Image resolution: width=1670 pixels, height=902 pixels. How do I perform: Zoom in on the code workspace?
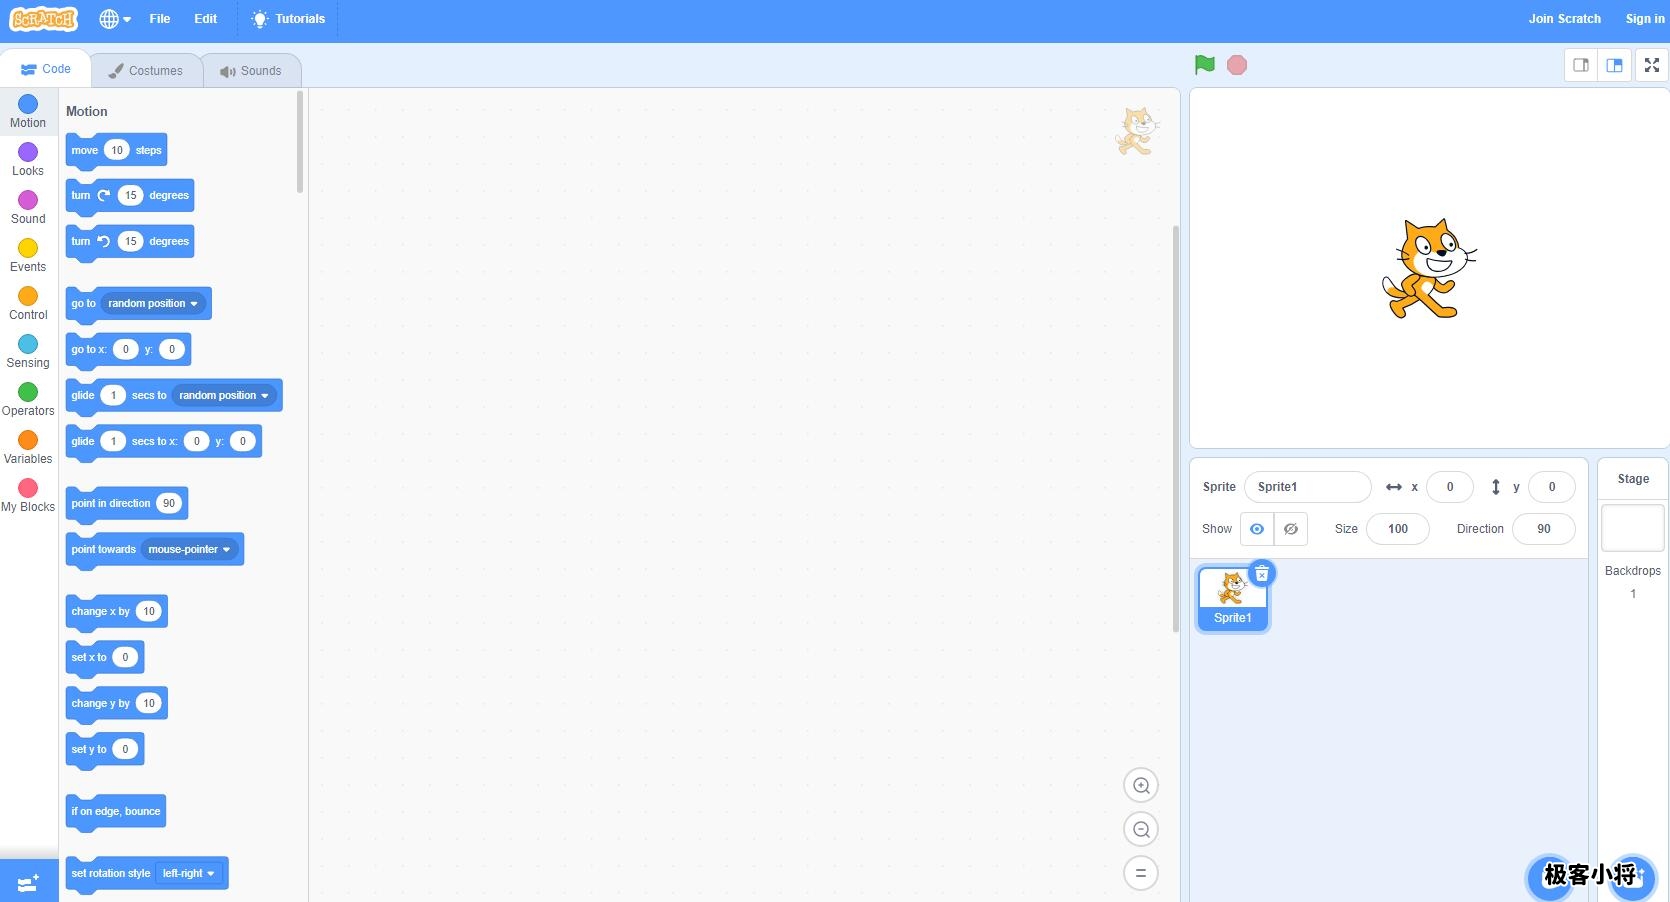1140,786
